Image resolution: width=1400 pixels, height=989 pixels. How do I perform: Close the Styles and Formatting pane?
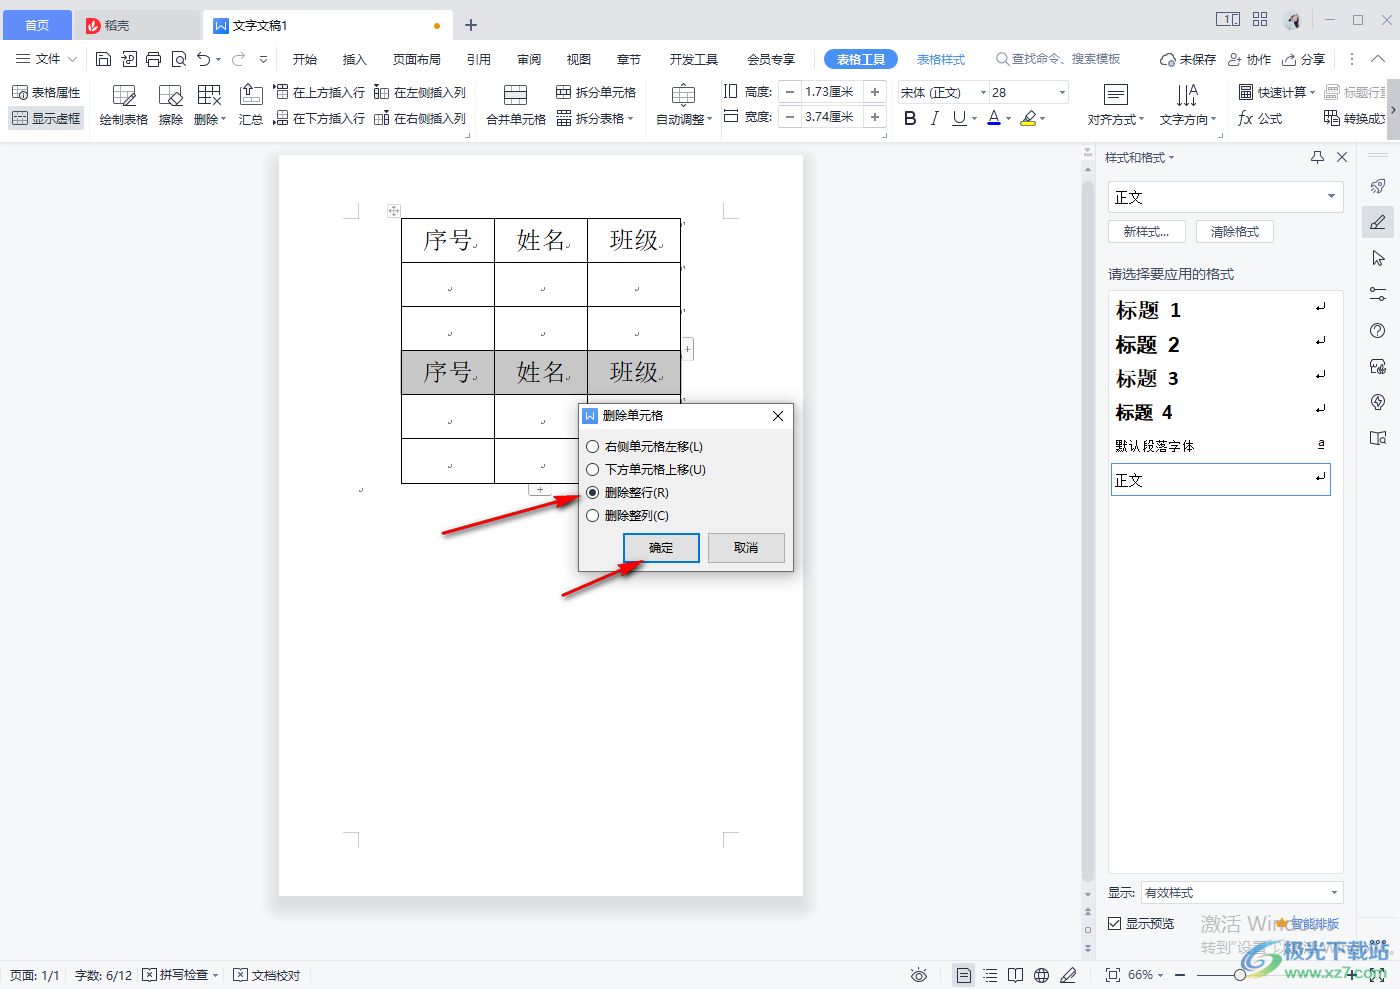(1342, 157)
